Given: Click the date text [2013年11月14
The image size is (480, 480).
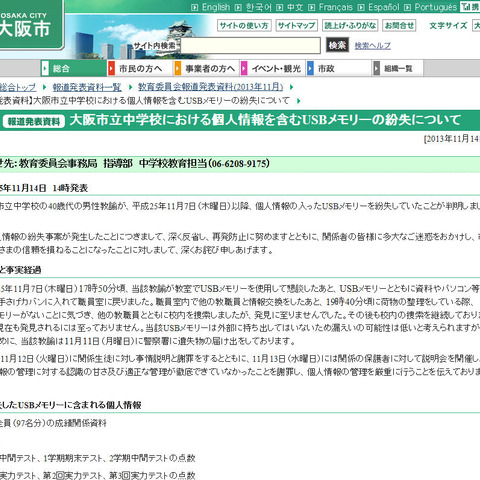Looking at the screenshot, I should [452, 139].
